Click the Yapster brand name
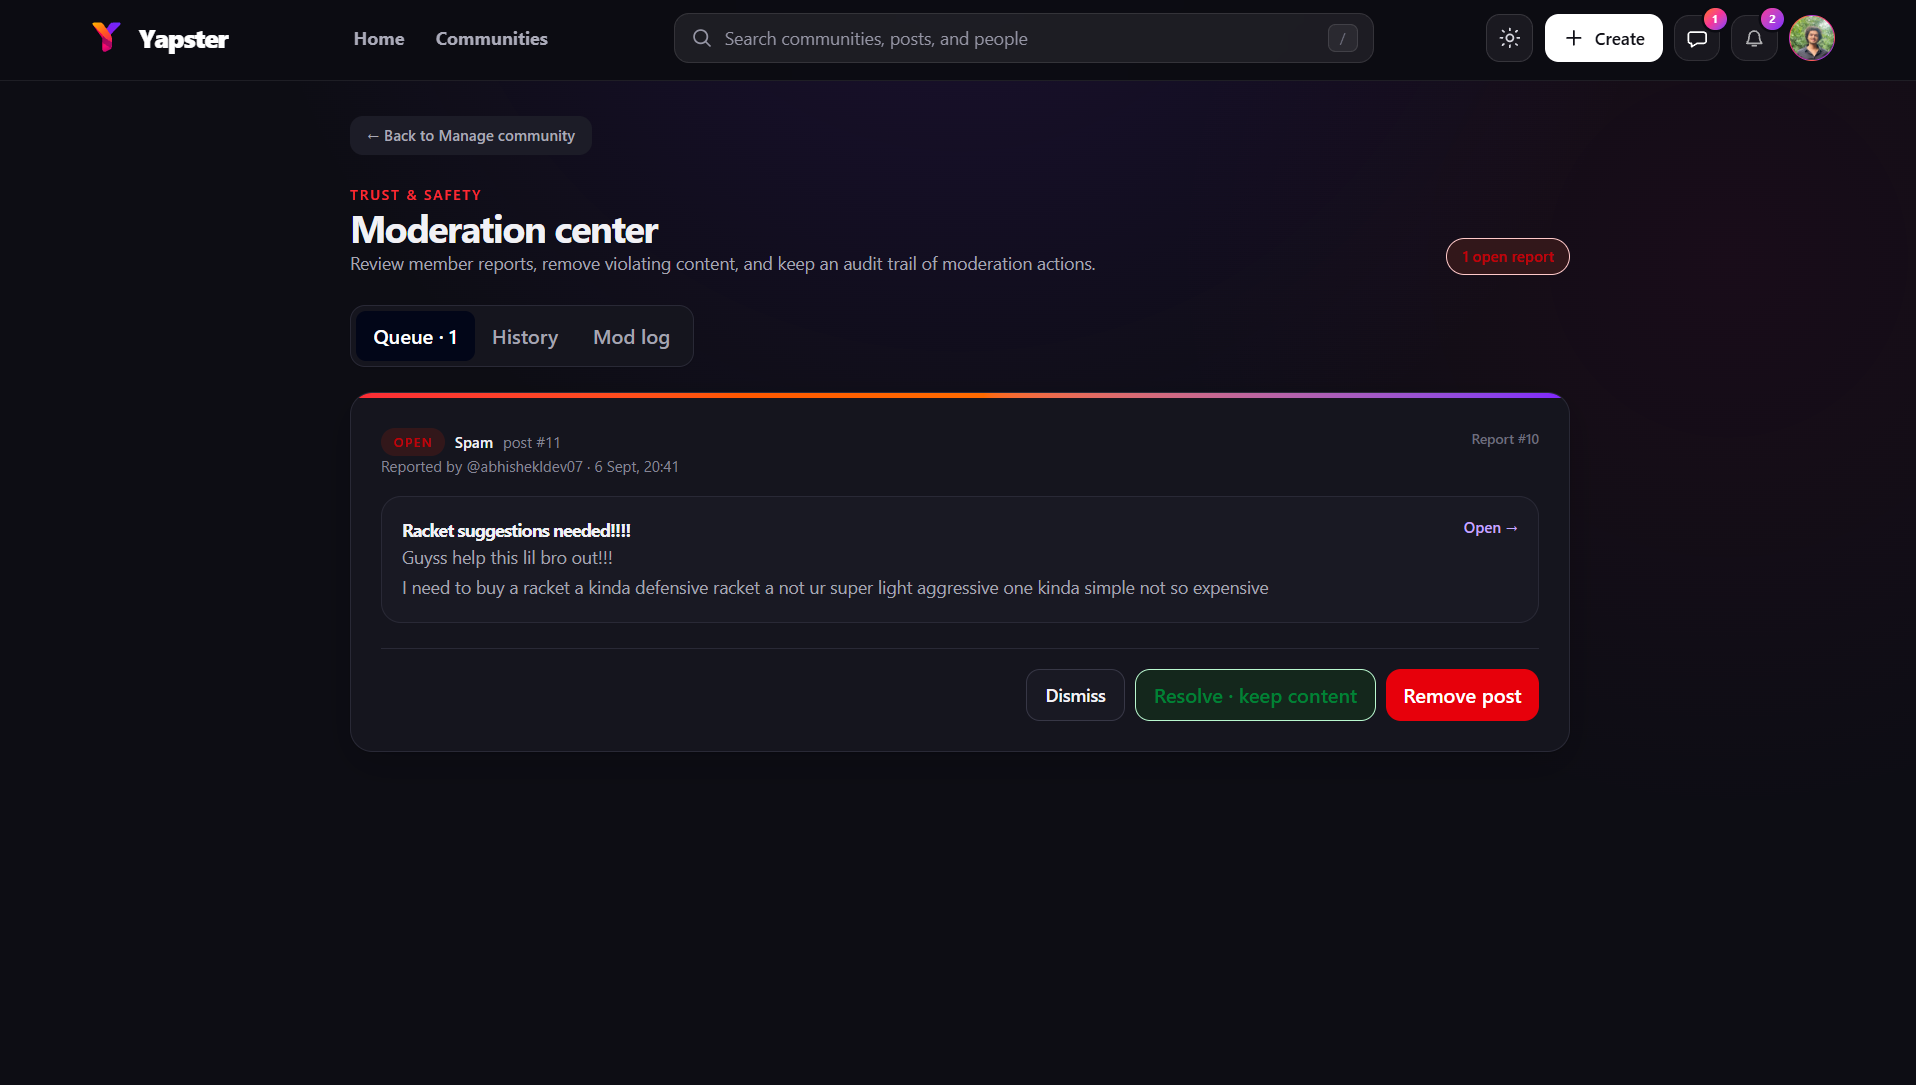The image size is (1916, 1085). (x=184, y=39)
